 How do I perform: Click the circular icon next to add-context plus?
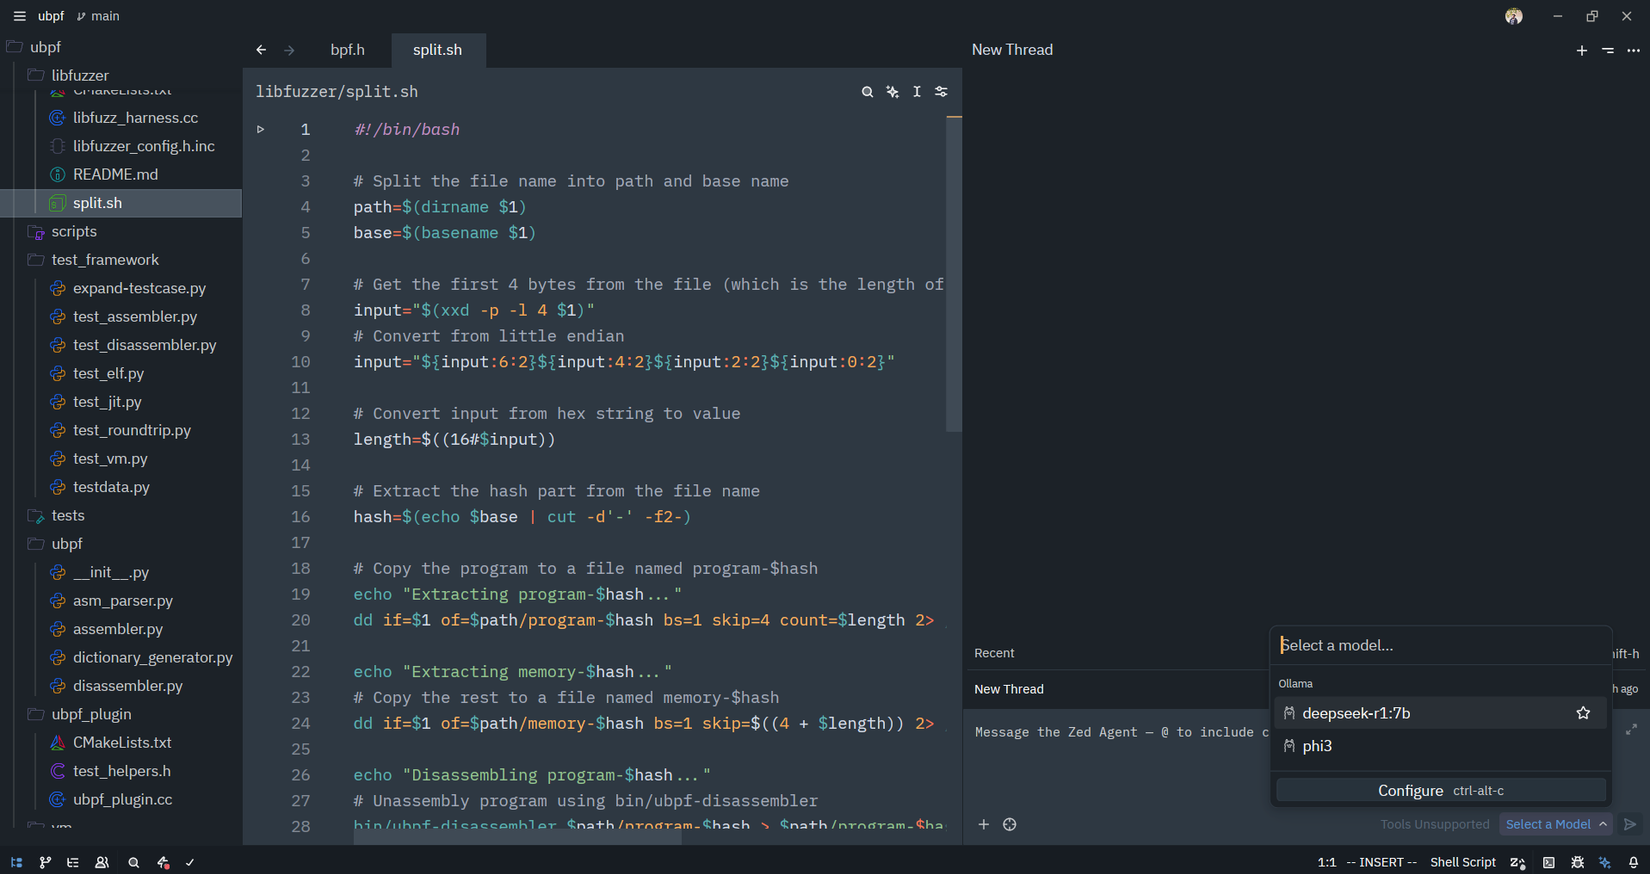(x=1010, y=825)
